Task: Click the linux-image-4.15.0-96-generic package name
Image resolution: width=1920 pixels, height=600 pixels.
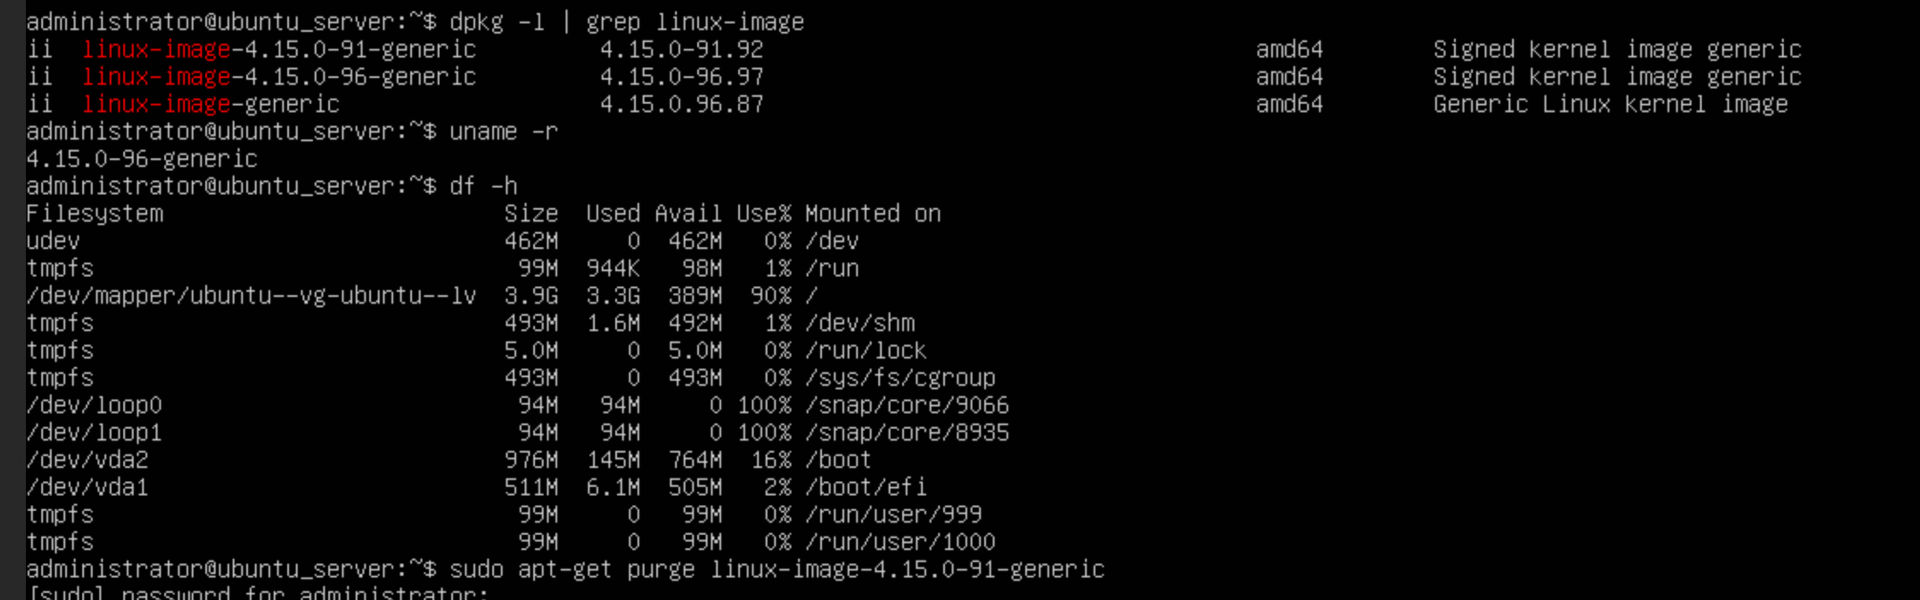Action: [279, 77]
